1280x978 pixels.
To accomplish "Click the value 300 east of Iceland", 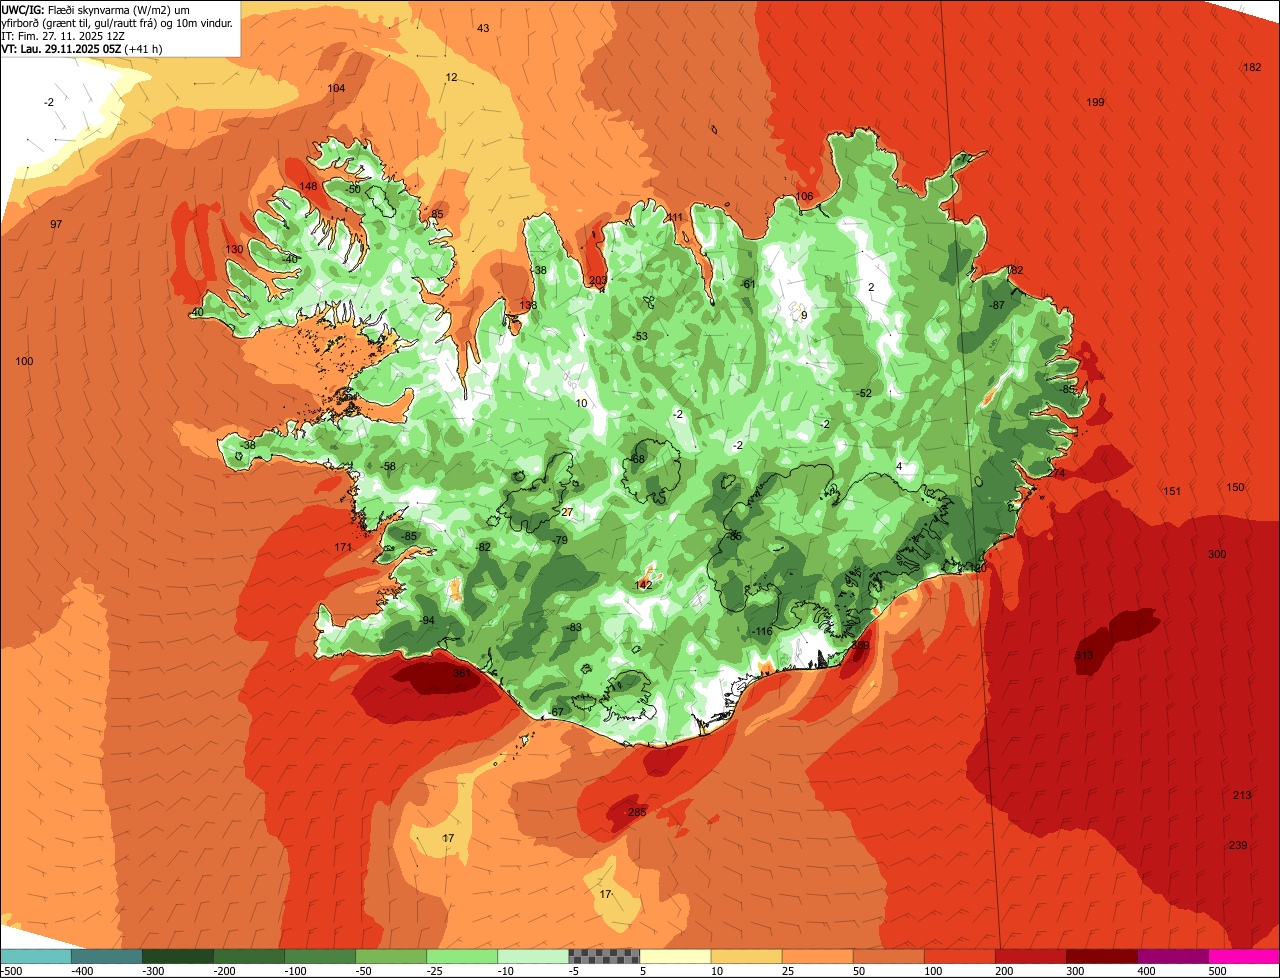I will click(x=1217, y=554).
